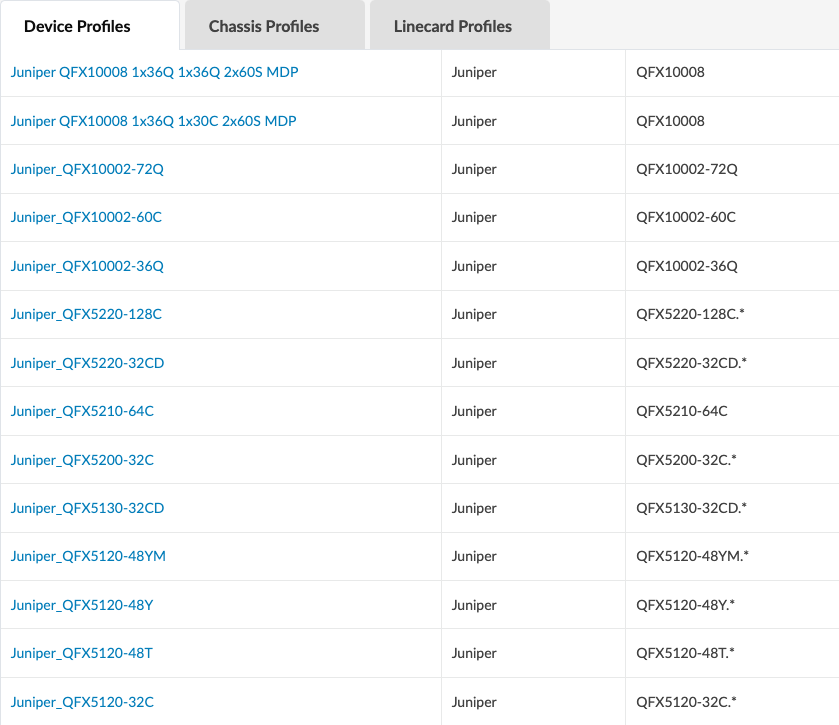Open the Juniper_QFX10002-60C device profile
Image resolution: width=839 pixels, height=725 pixels.
point(86,217)
